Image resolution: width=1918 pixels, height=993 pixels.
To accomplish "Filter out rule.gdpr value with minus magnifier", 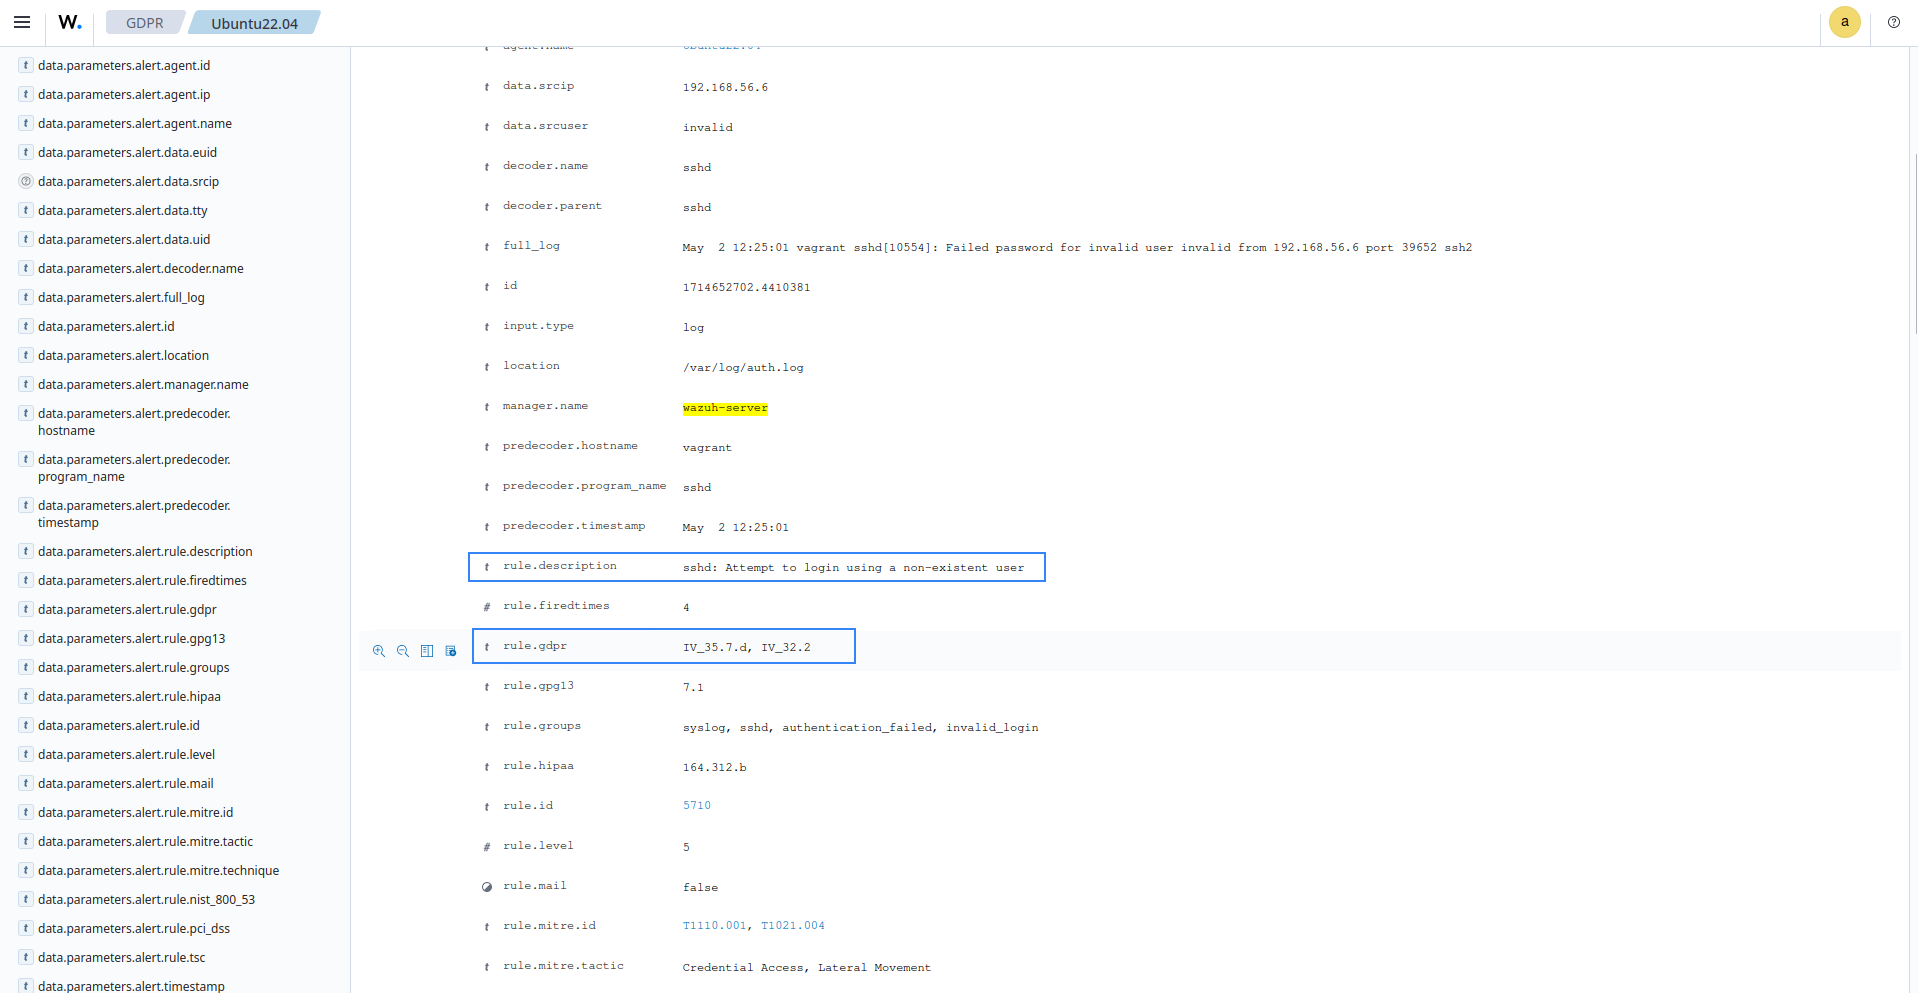I will (403, 651).
